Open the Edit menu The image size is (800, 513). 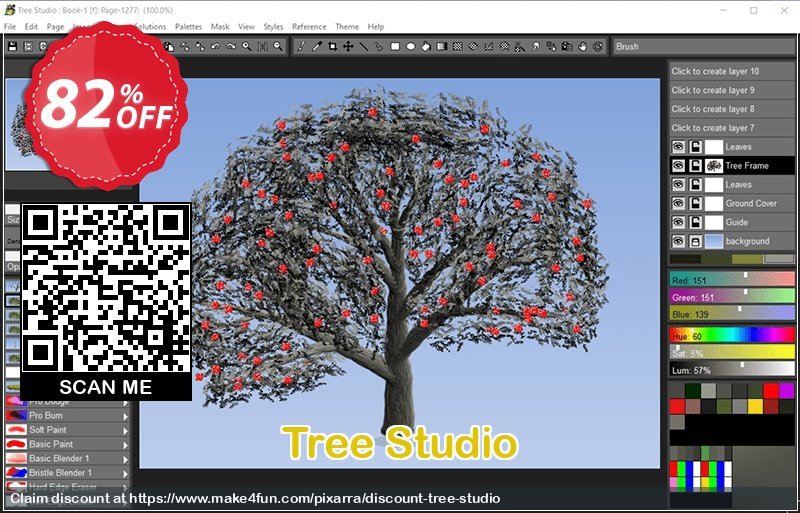click(x=31, y=27)
